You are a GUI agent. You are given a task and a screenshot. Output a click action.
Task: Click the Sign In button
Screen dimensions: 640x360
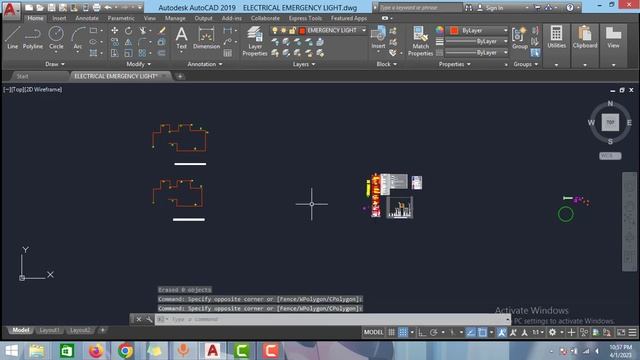coord(494,8)
